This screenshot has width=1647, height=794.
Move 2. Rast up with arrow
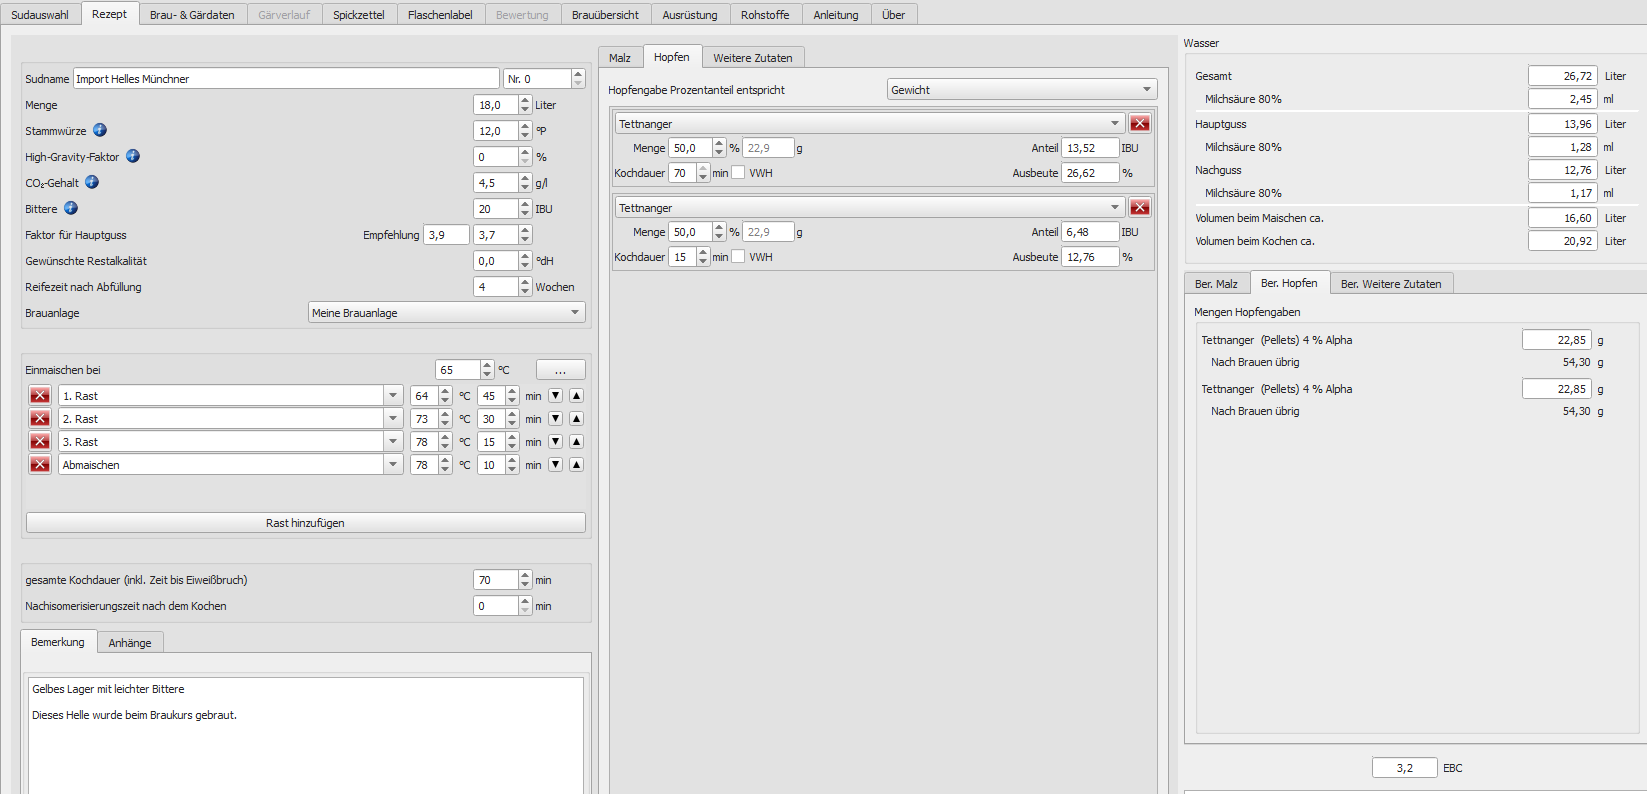pos(576,419)
